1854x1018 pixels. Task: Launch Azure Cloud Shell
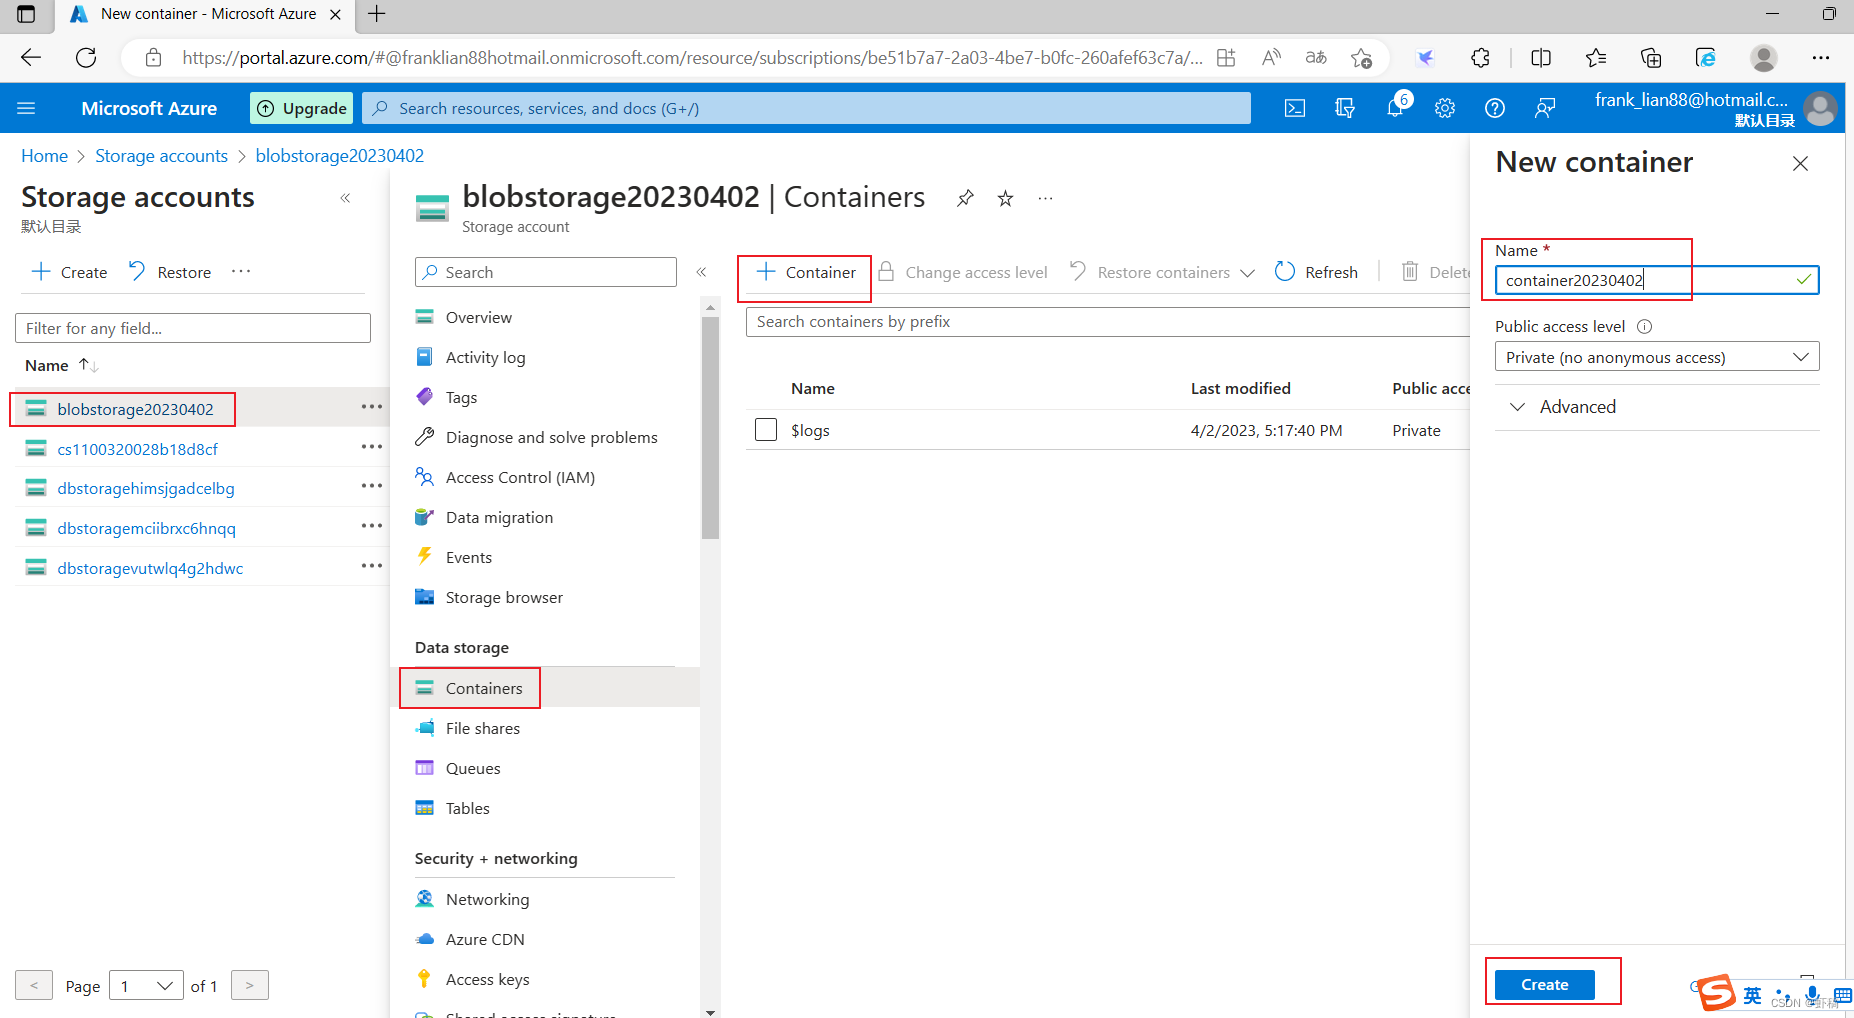click(1294, 108)
